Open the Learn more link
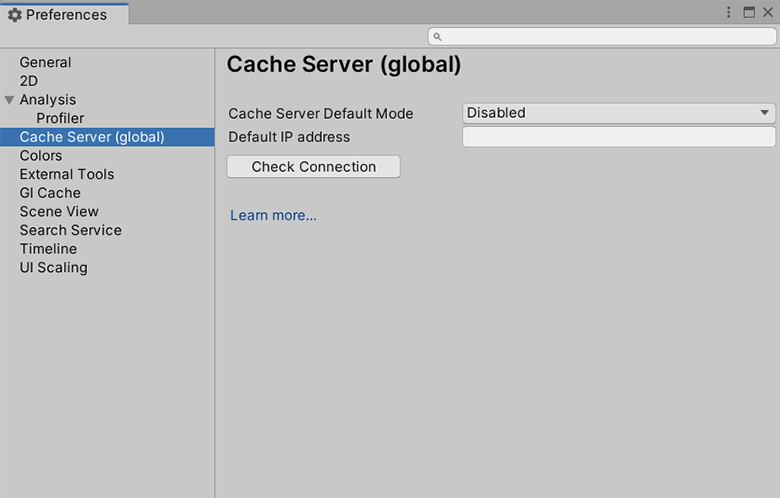The height and width of the screenshot is (498, 780). (273, 215)
